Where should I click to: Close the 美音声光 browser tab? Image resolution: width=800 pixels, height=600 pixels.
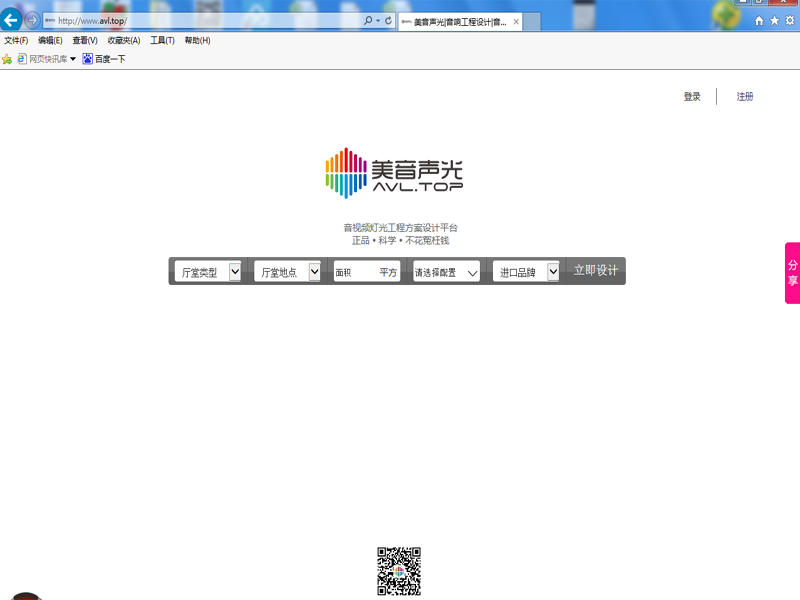[516, 21]
